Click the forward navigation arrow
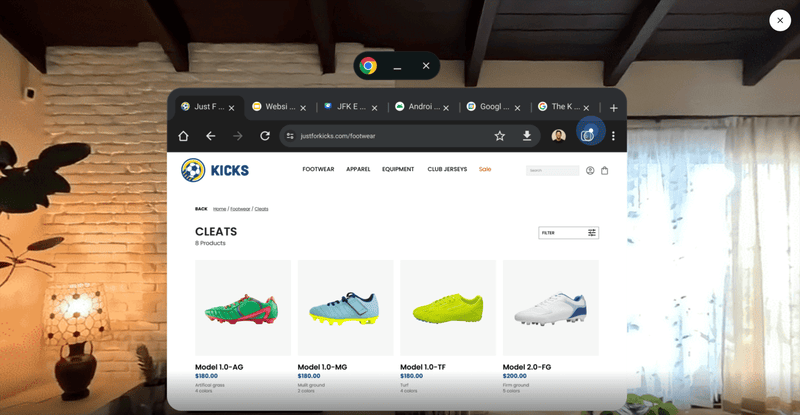The image size is (800, 415). point(238,136)
